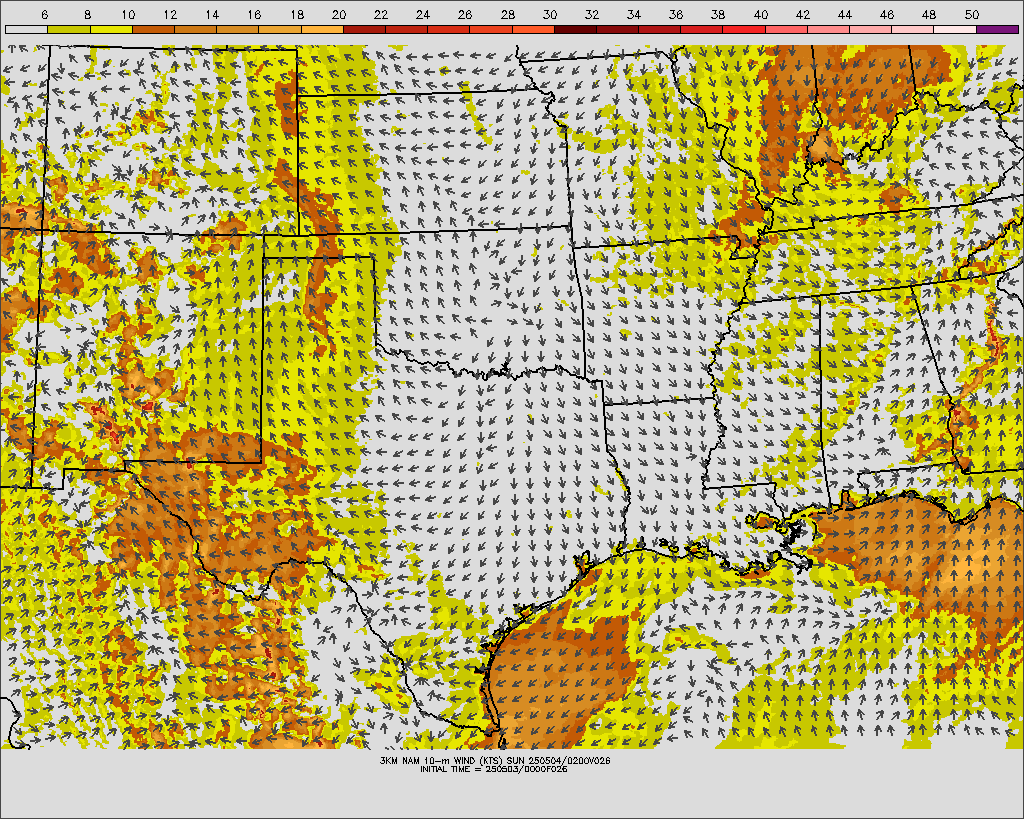Select the "32" legend scale label
Screen dimensions: 1024x819
pos(592,14)
